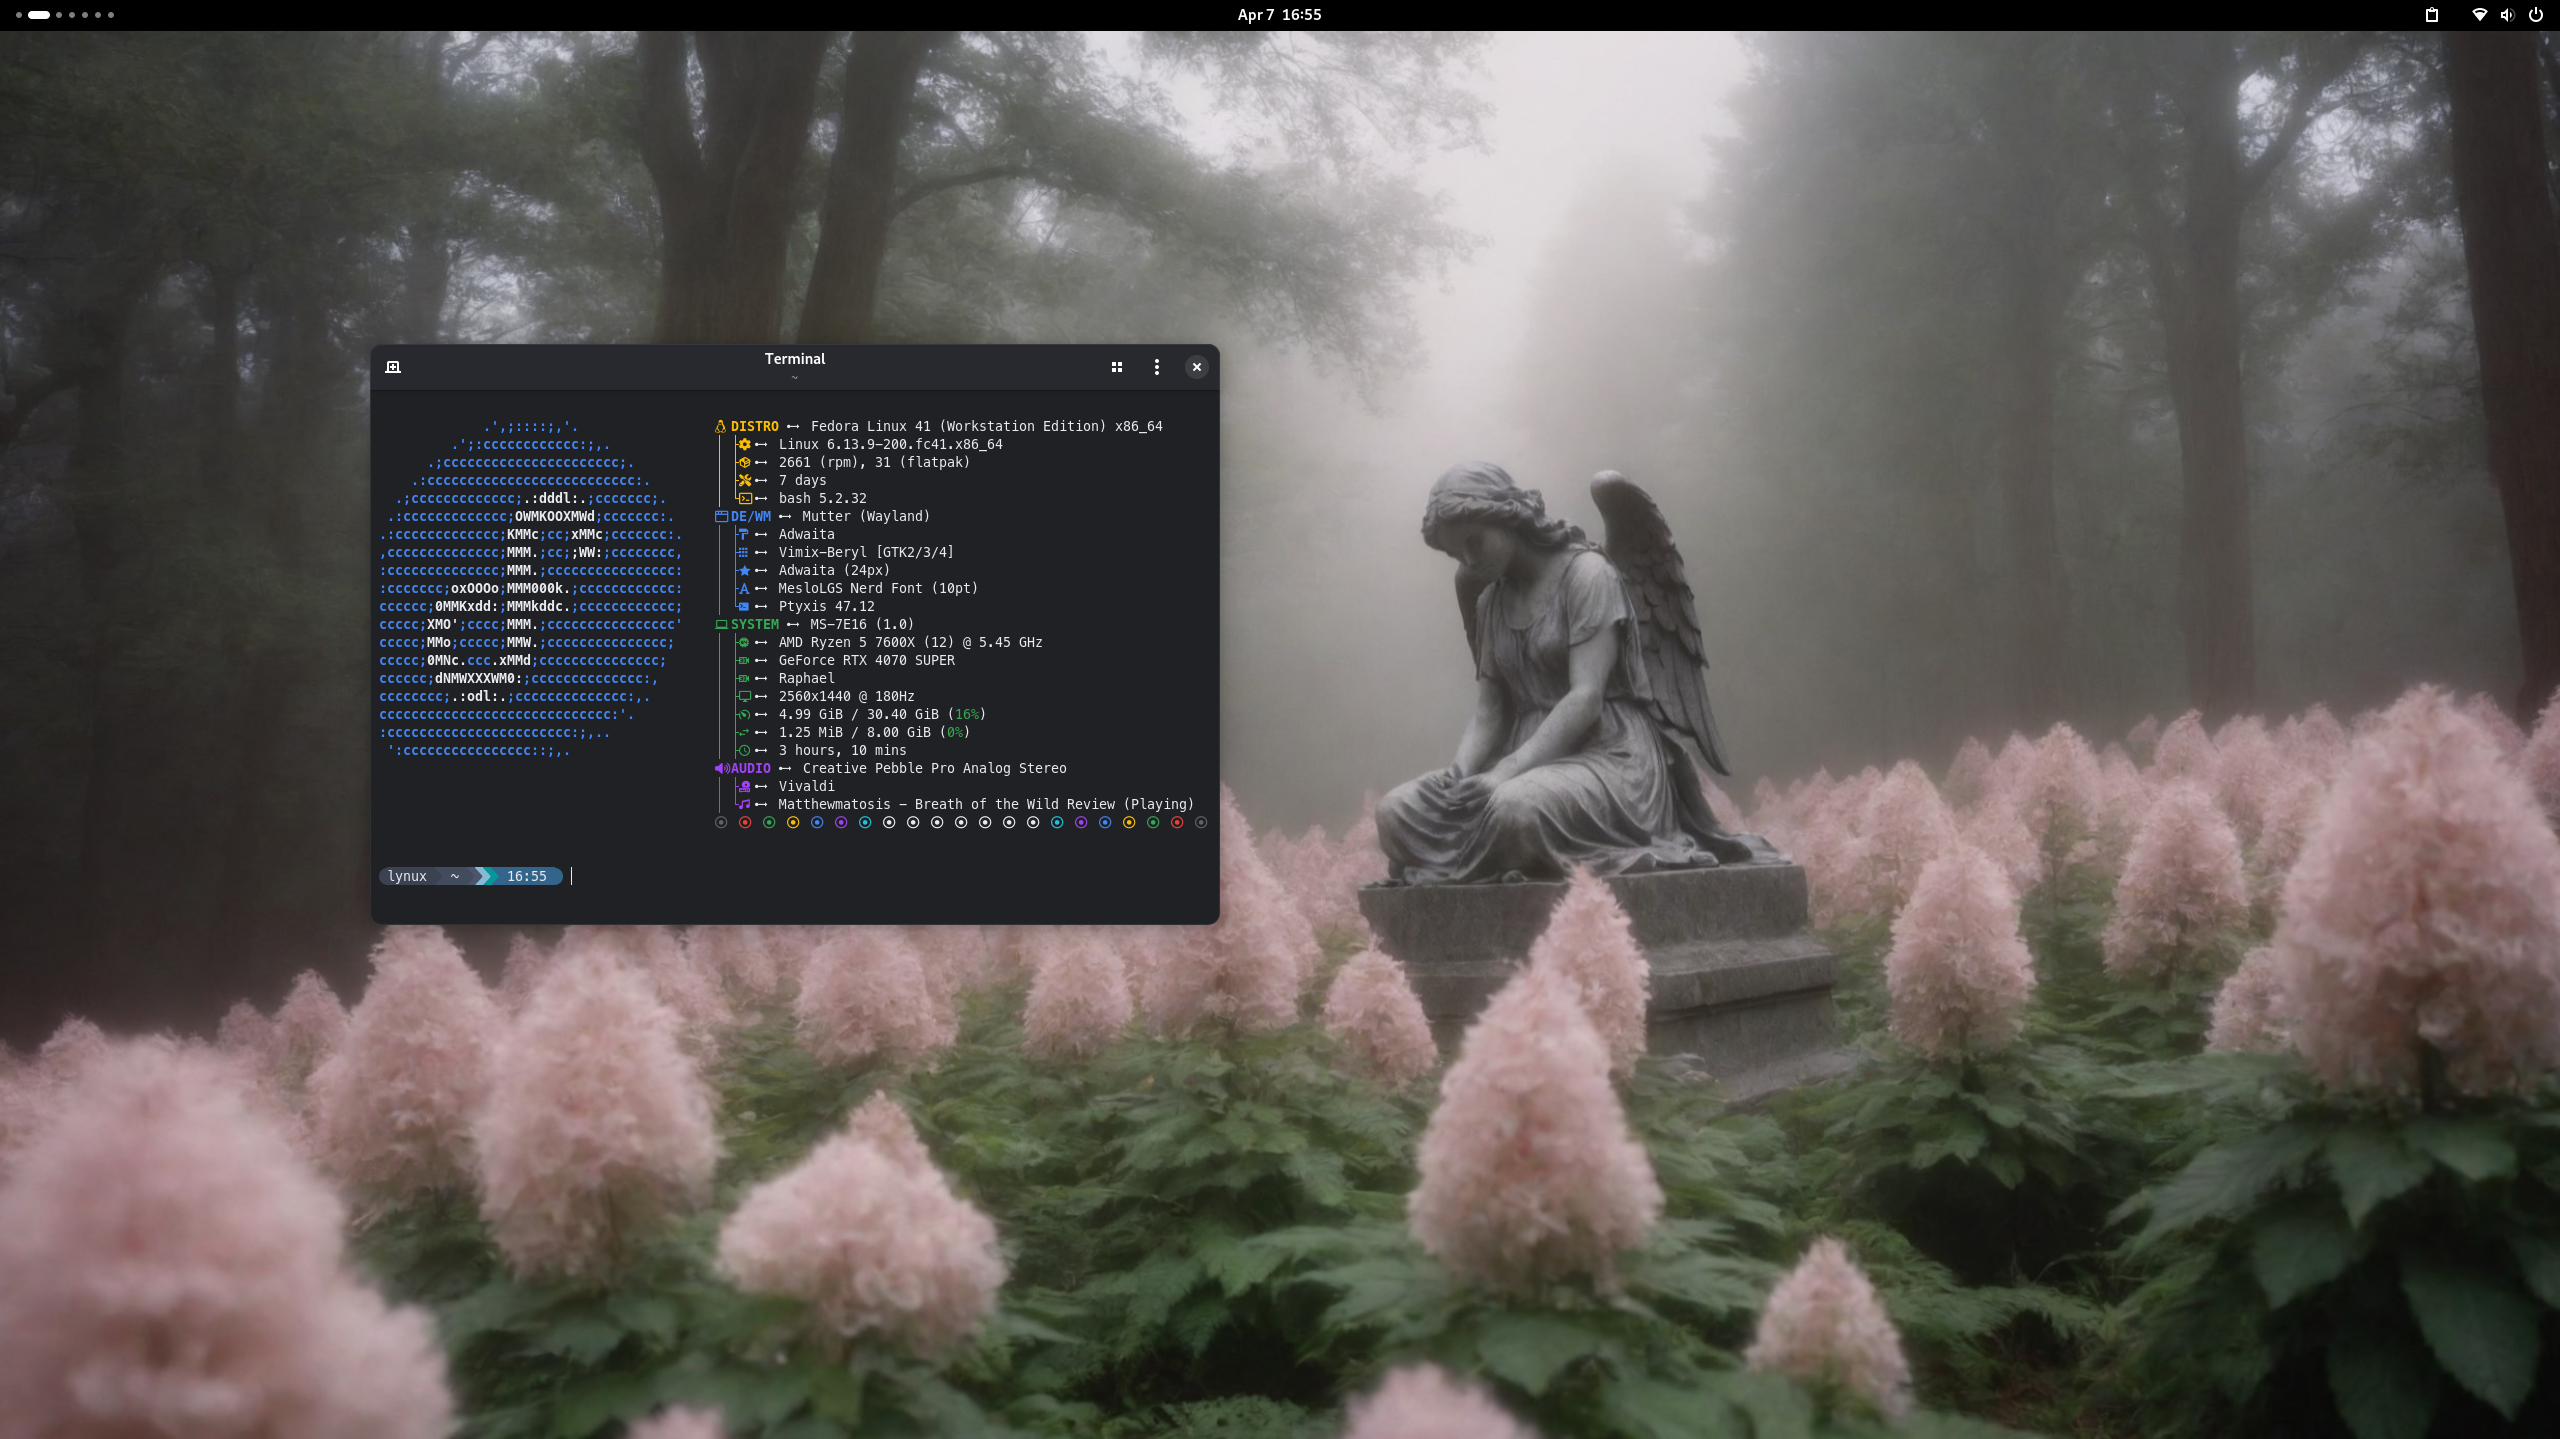The image size is (2560, 1439).
Task: Click the DE/WM label
Action: click(x=750, y=516)
